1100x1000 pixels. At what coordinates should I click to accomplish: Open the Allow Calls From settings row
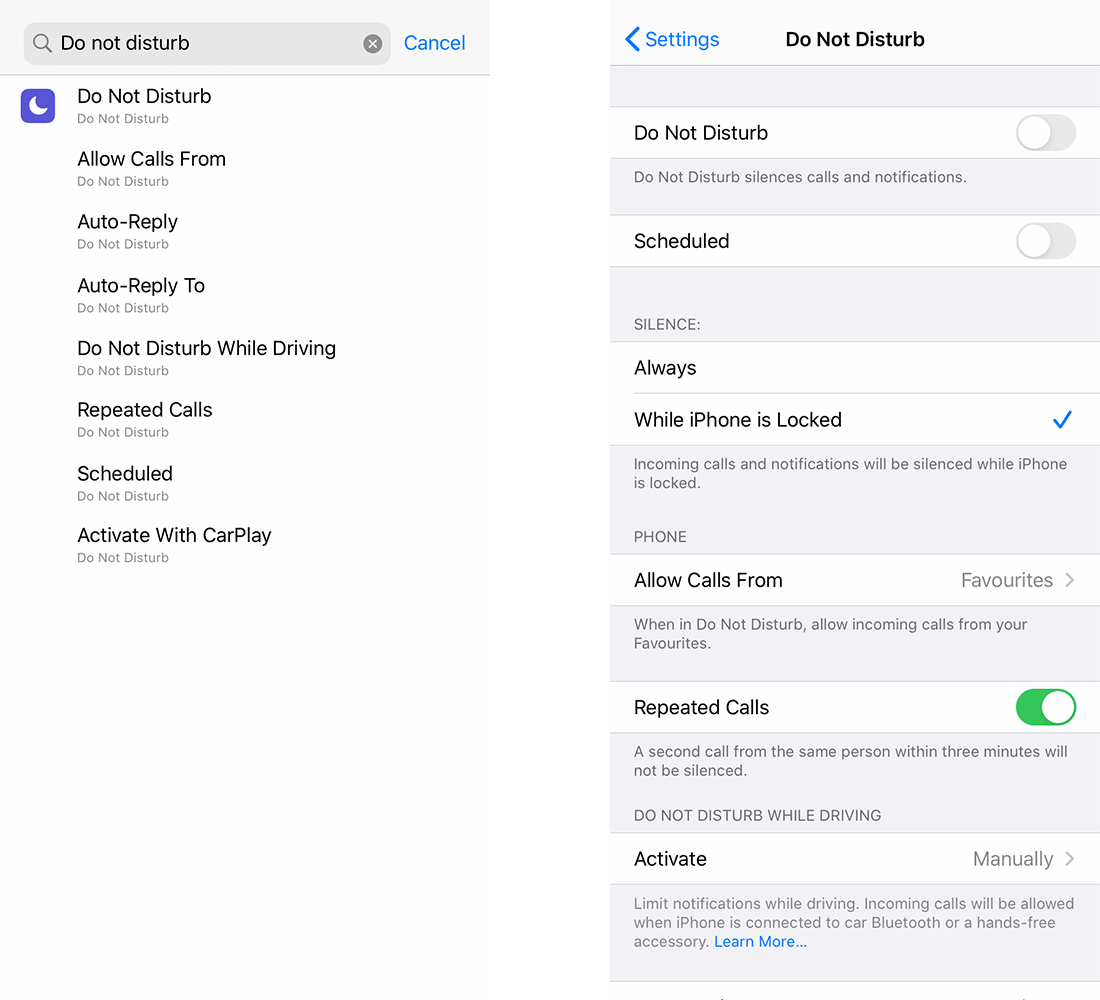(854, 580)
